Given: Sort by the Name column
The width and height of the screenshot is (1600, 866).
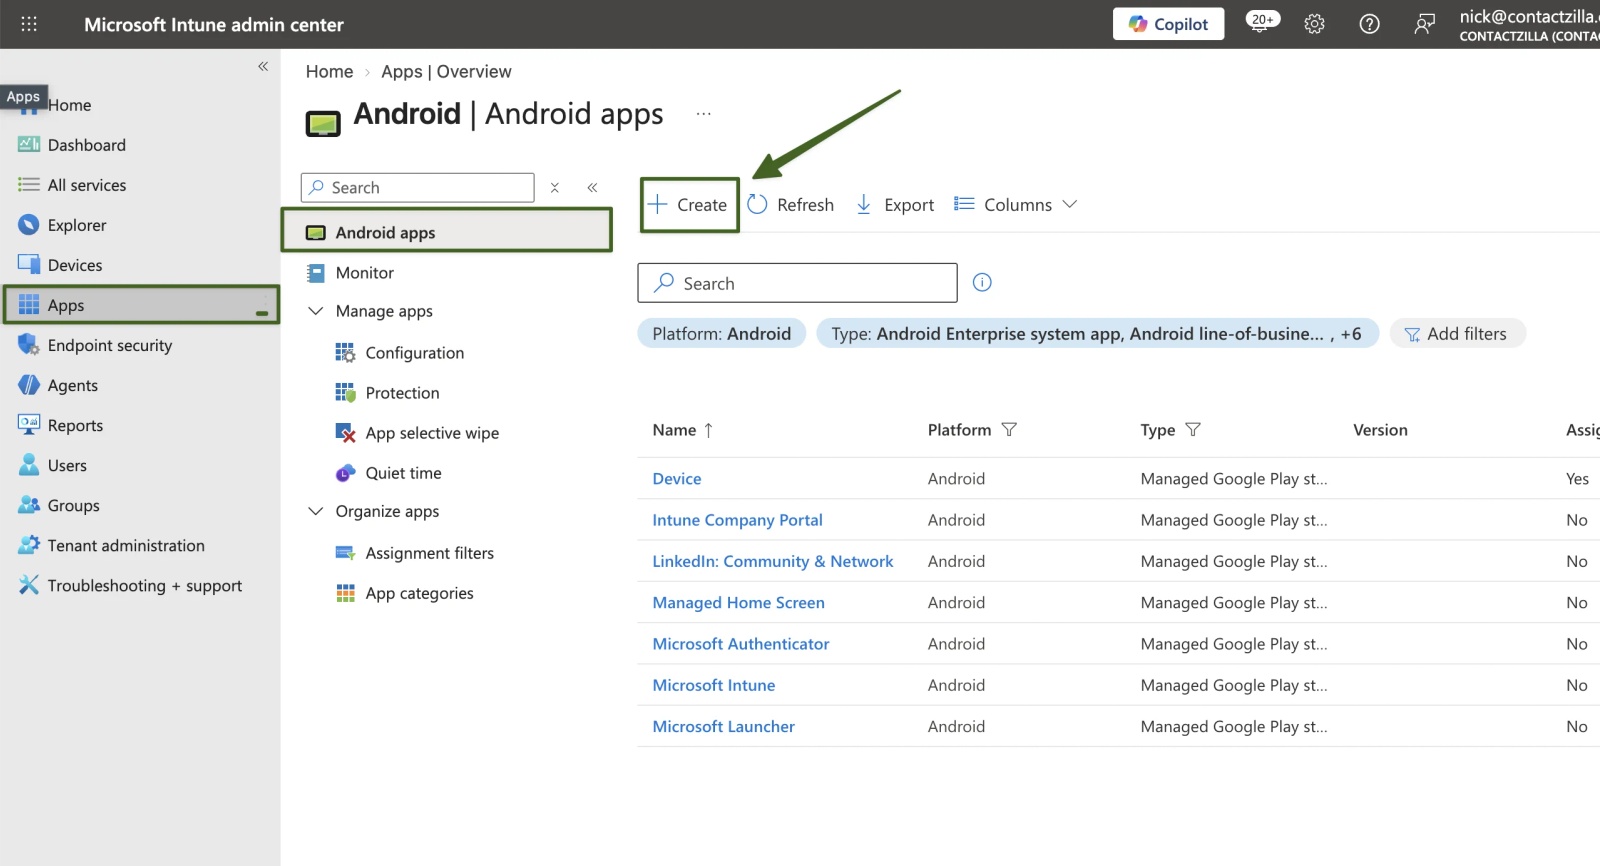Looking at the screenshot, I should click(x=682, y=430).
